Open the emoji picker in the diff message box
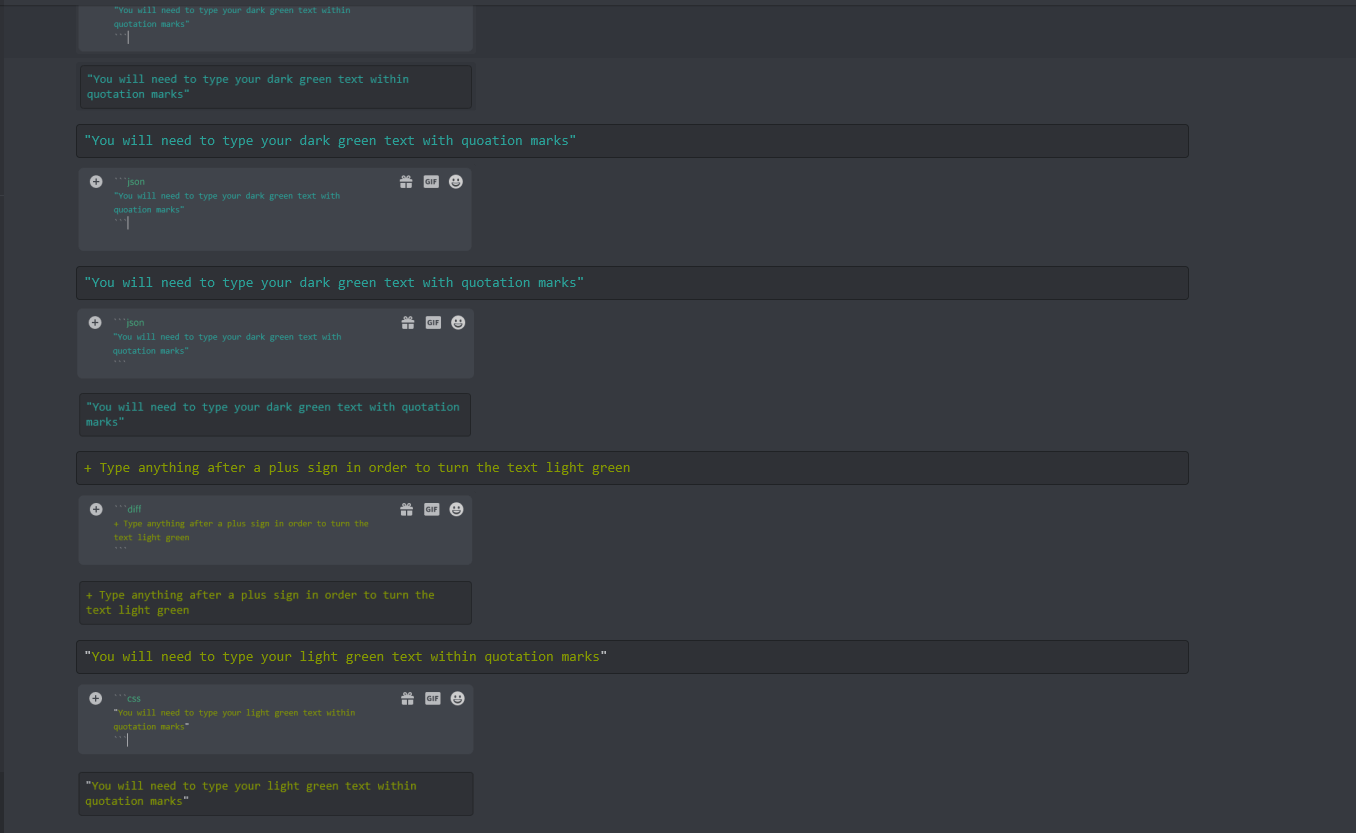Viewport: 1356px width, 833px height. point(456,509)
